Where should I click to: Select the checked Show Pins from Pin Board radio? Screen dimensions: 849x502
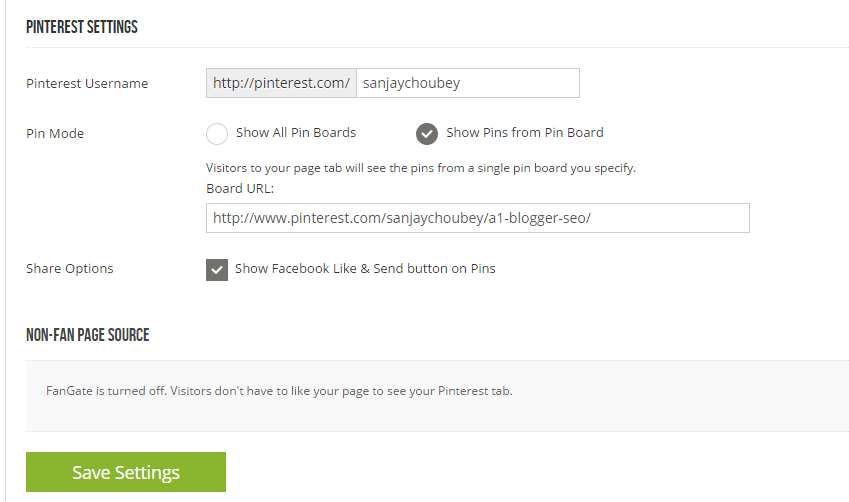pyautogui.click(x=427, y=134)
